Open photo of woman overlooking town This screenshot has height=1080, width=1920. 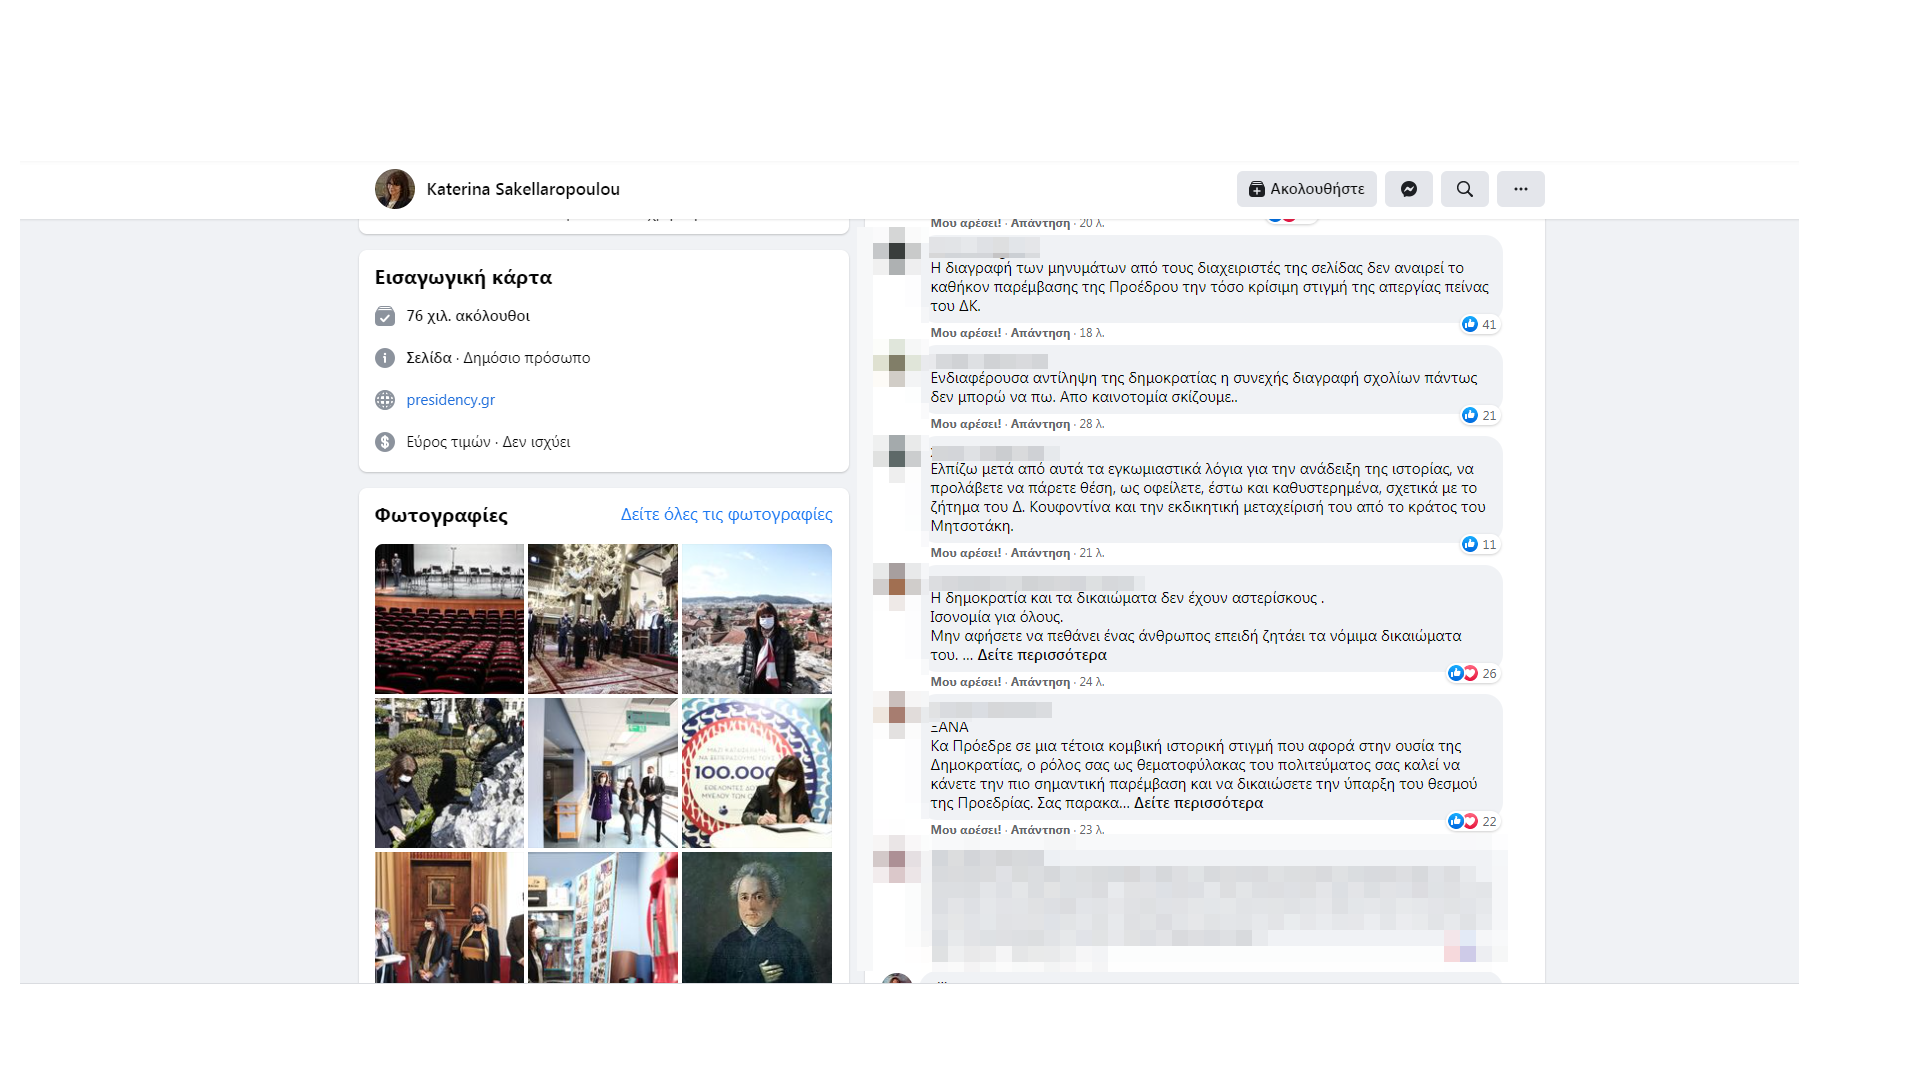(757, 619)
